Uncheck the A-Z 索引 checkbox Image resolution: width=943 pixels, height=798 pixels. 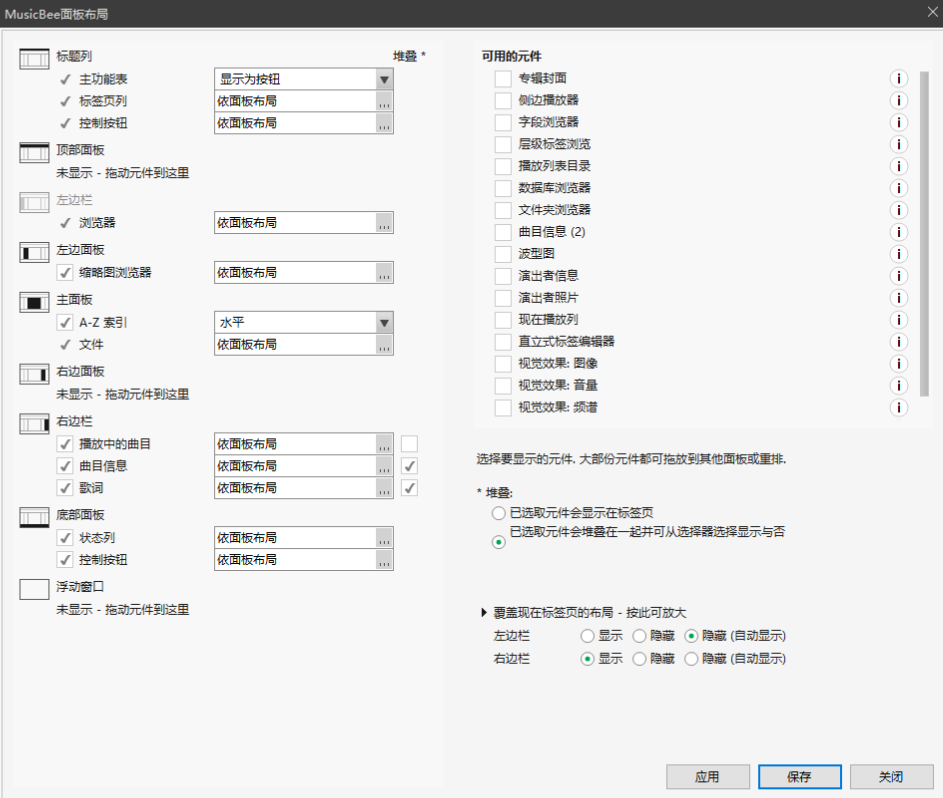(65, 323)
